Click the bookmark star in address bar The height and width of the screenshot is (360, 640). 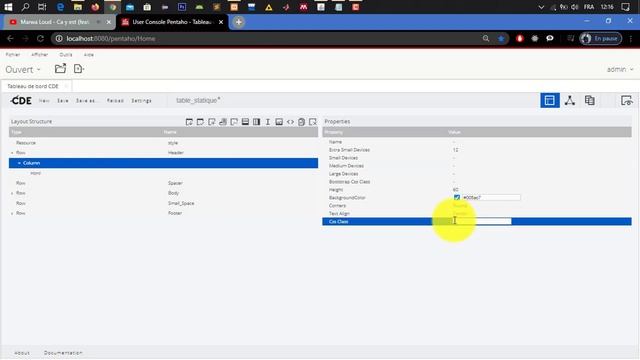(x=501, y=38)
